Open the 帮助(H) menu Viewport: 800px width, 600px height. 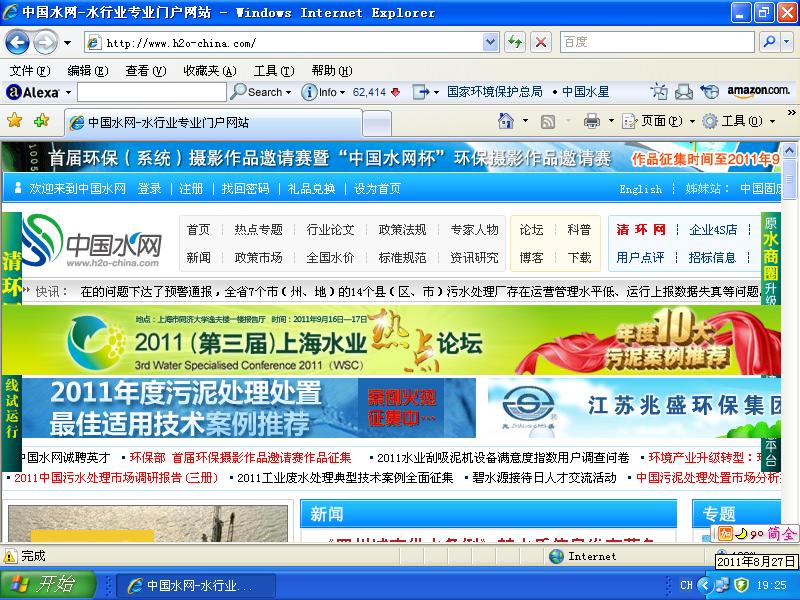click(x=332, y=70)
